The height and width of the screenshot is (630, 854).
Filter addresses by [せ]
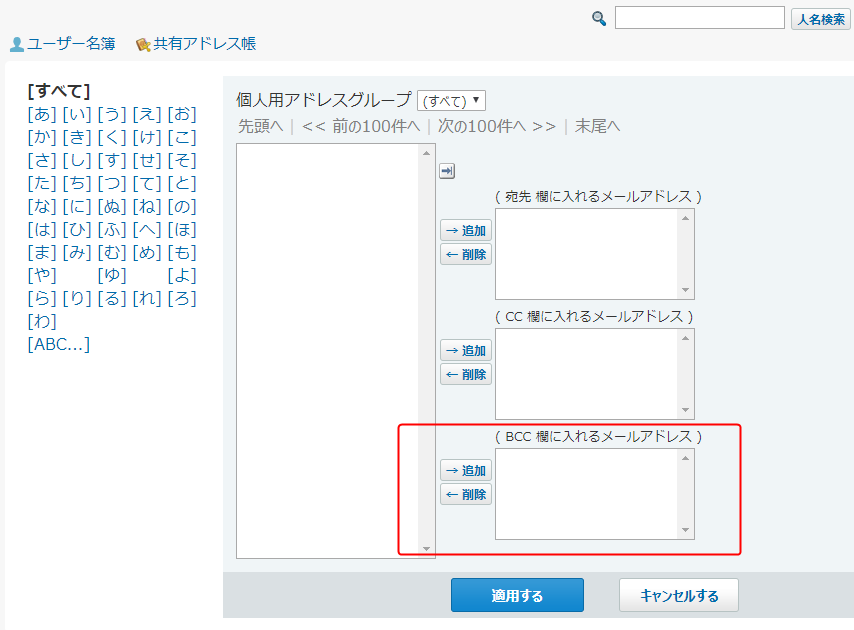coord(147,160)
